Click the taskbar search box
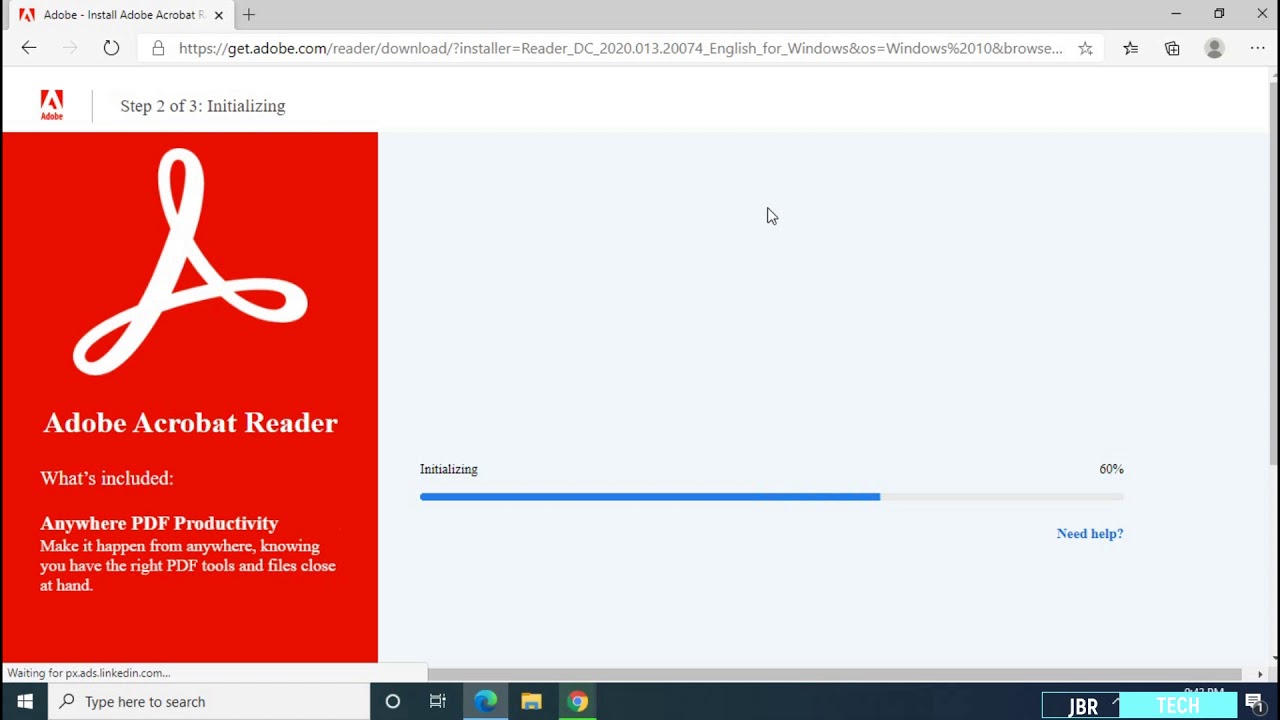1280x720 pixels. click(210, 702)
